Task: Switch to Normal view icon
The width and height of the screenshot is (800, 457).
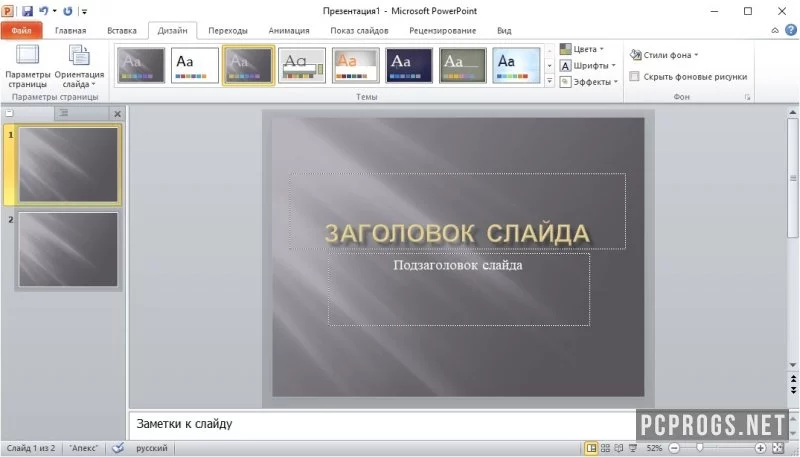Action: (591, 448)
